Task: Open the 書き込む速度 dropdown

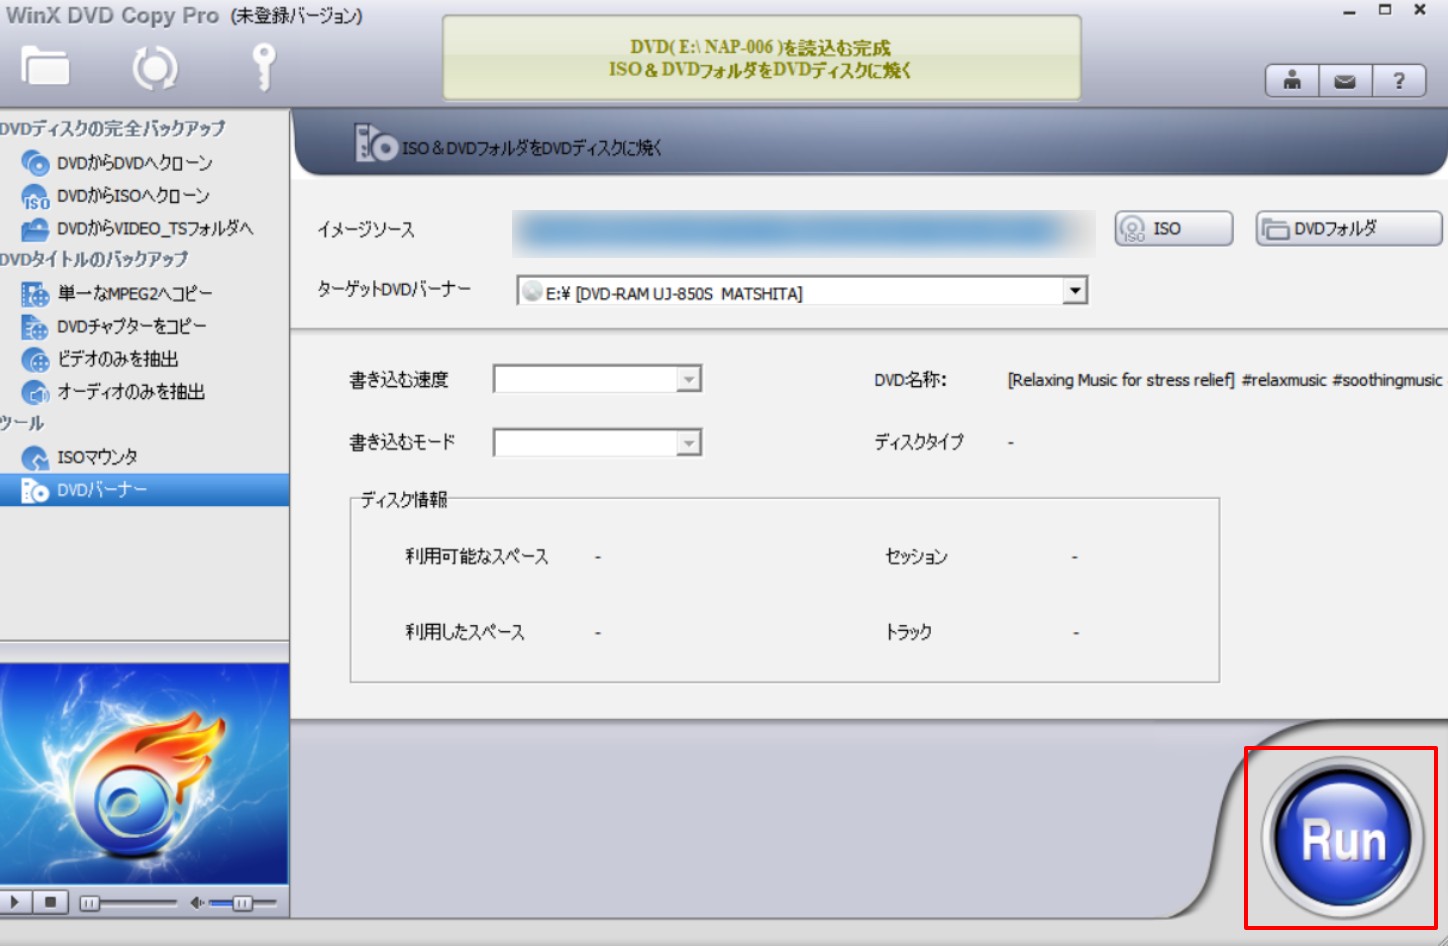Action: 597,379
